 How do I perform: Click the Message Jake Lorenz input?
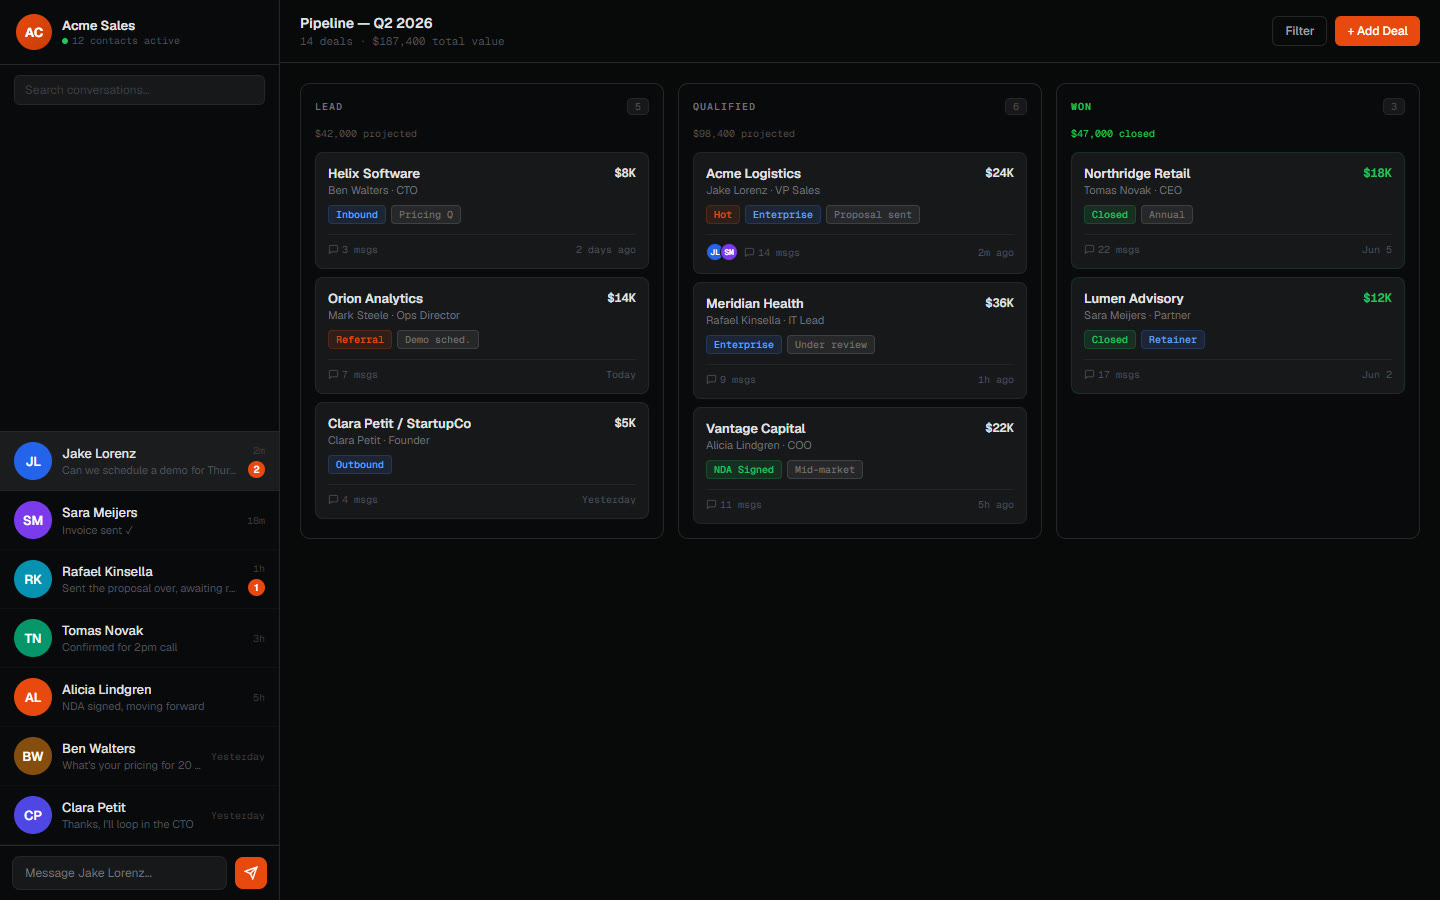pos(119,873)
